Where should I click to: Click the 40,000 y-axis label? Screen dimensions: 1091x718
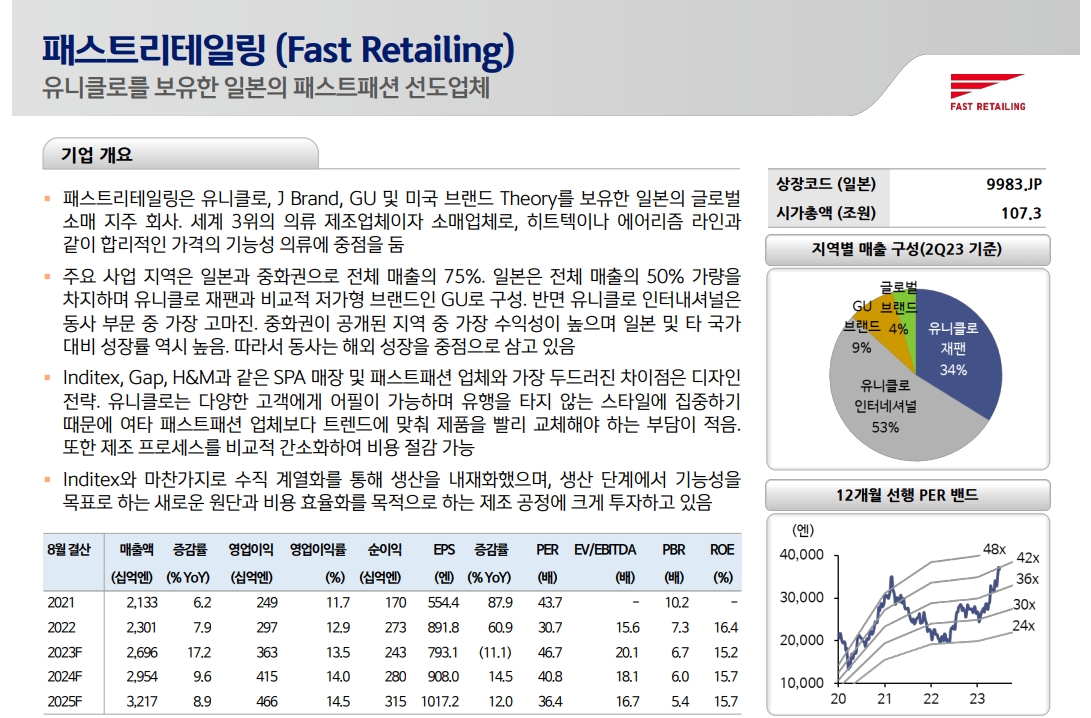click(802, 555)
